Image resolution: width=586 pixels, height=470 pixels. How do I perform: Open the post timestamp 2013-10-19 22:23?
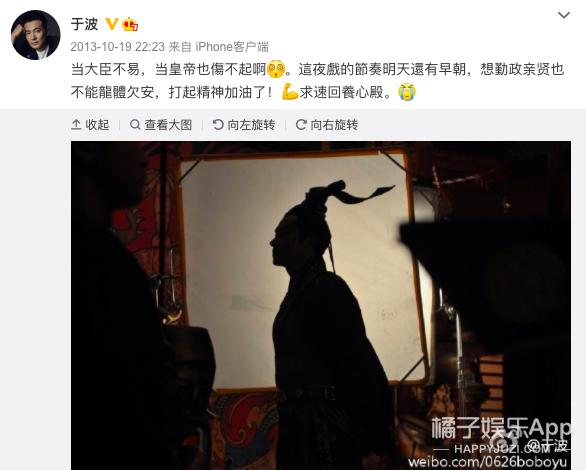(x=117, y=47)
